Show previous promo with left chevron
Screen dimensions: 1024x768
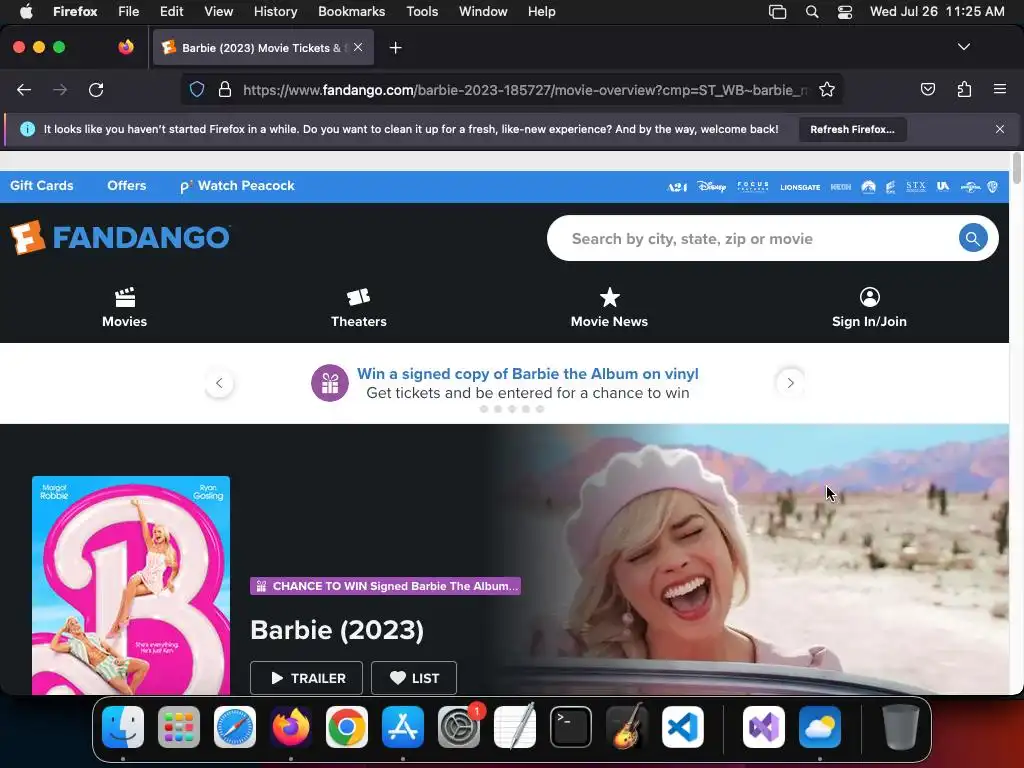219,383
